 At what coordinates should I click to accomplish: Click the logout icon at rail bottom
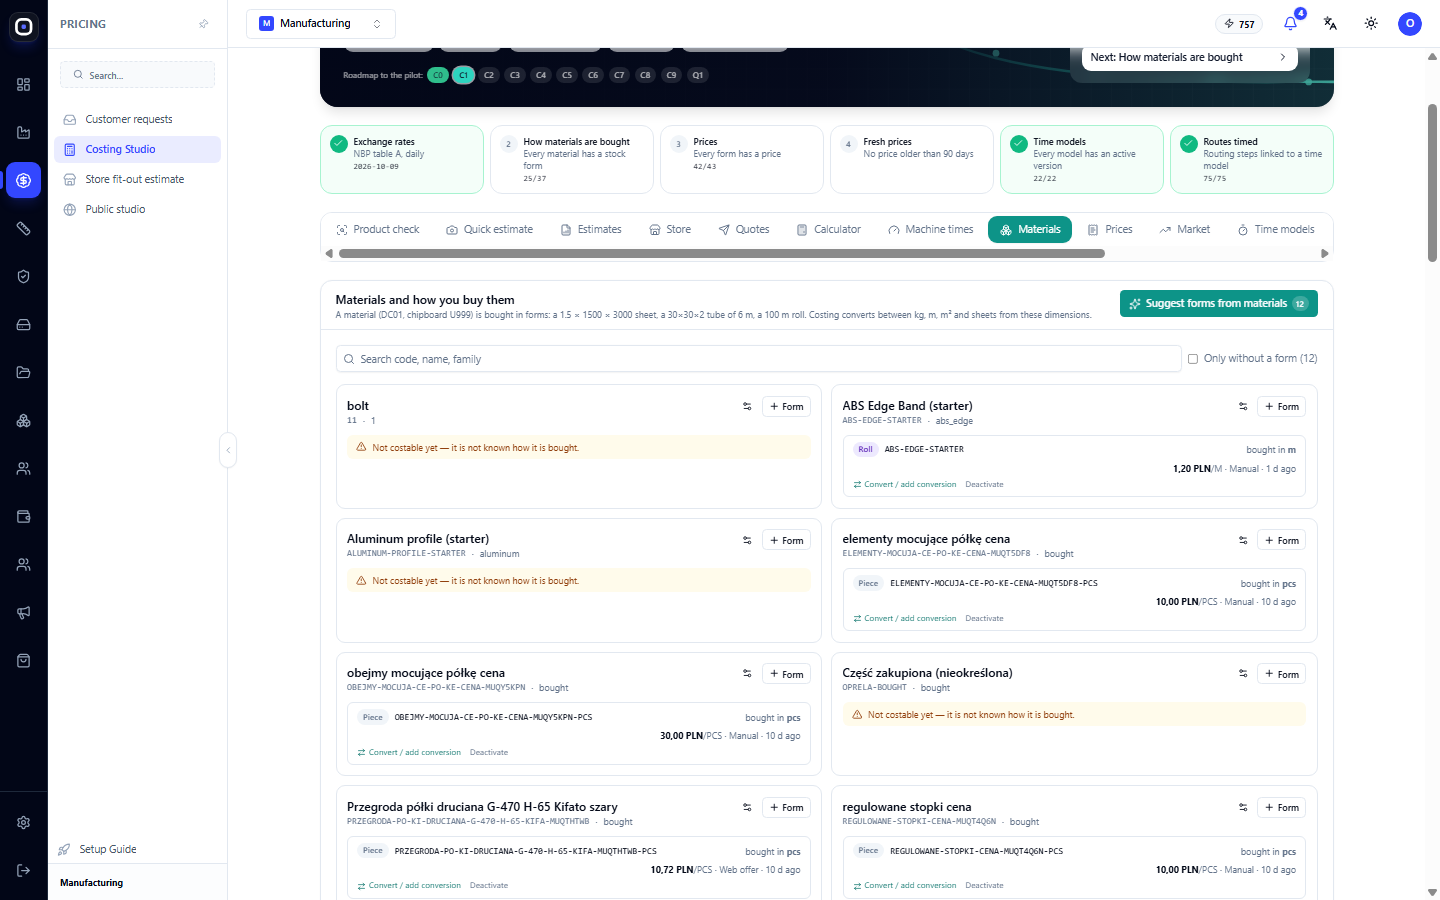click(x=24, y=871)
